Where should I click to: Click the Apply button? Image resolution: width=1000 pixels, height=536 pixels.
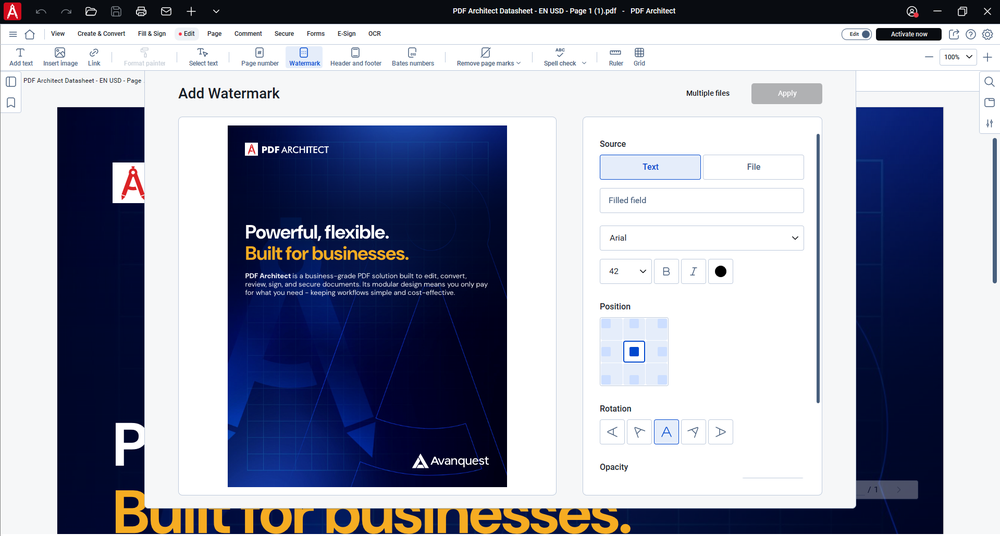[x=786, y=93]
